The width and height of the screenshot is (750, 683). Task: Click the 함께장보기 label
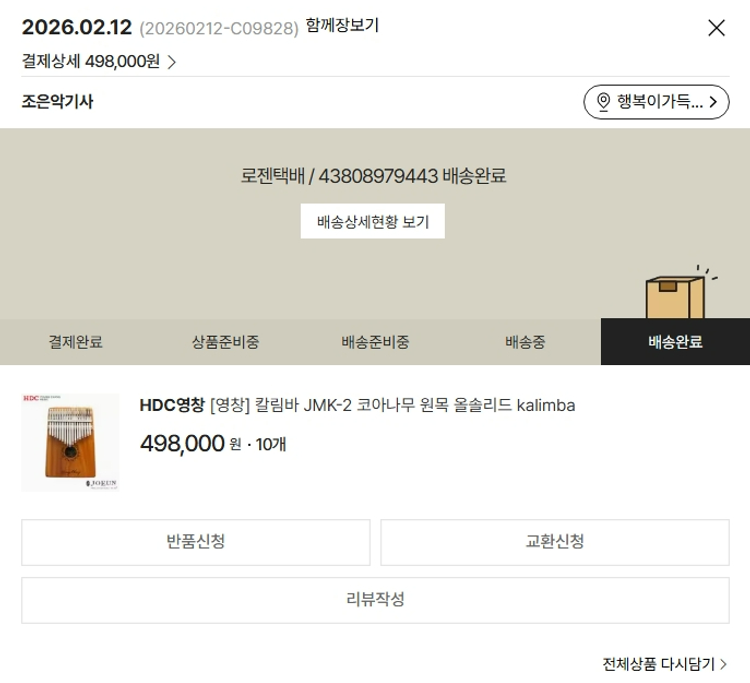click(342, 26)
